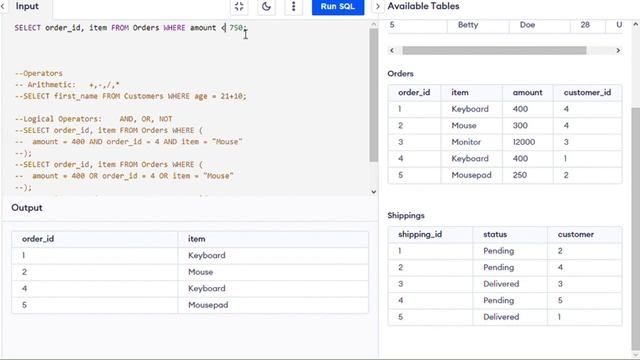The width and height of the screenshot is (640, 360).
Task: Click amount header in Orders table
Action: click(x=527, y=93)
